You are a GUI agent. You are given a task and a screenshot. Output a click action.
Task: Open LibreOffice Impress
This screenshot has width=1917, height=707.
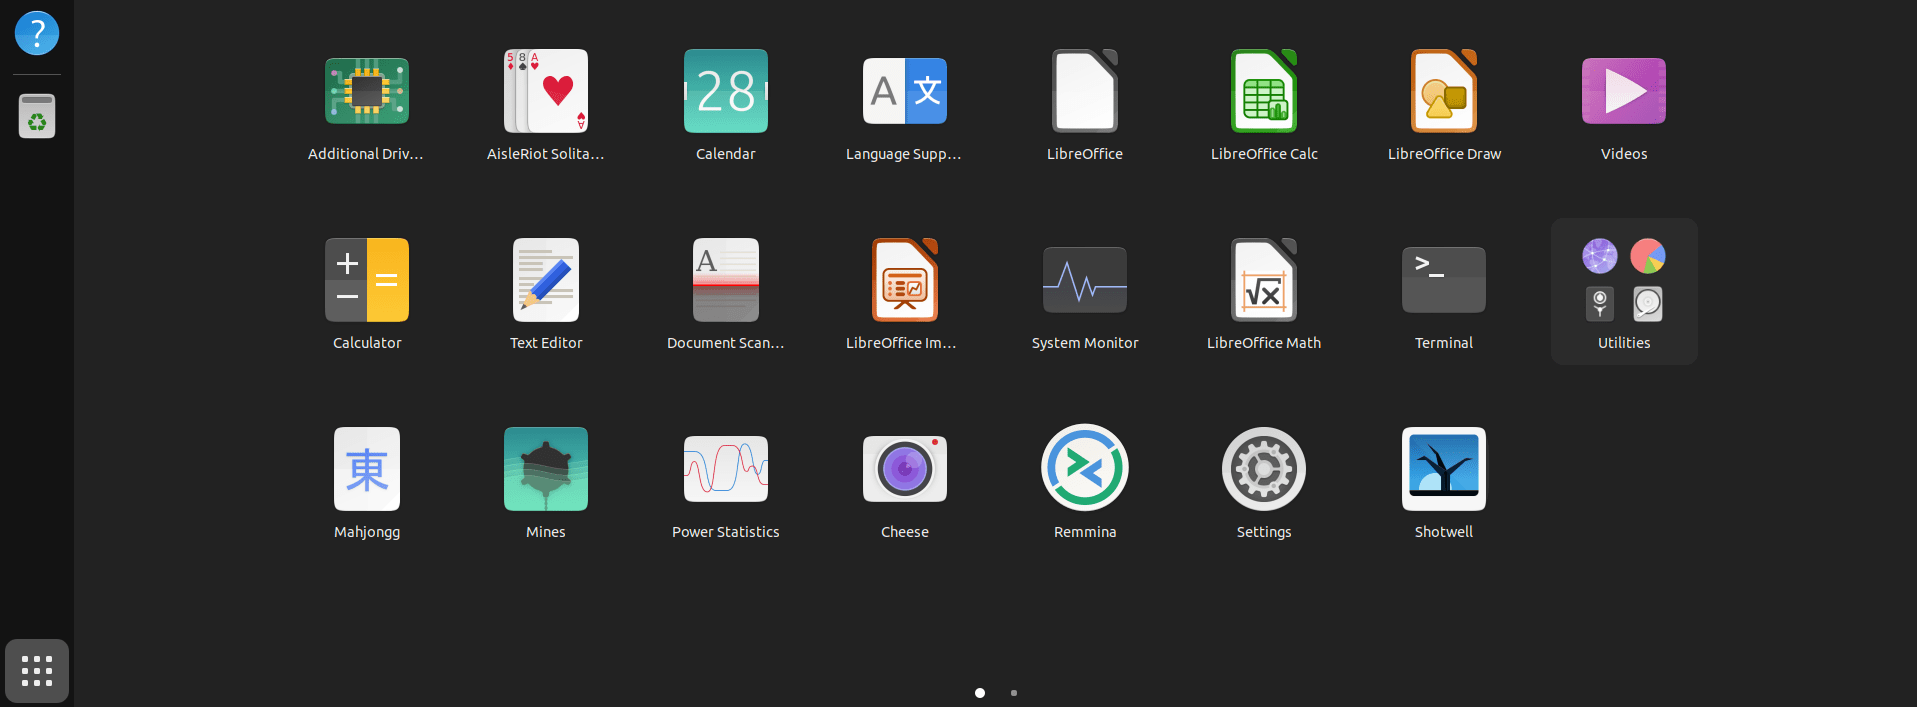coord(905,292)
